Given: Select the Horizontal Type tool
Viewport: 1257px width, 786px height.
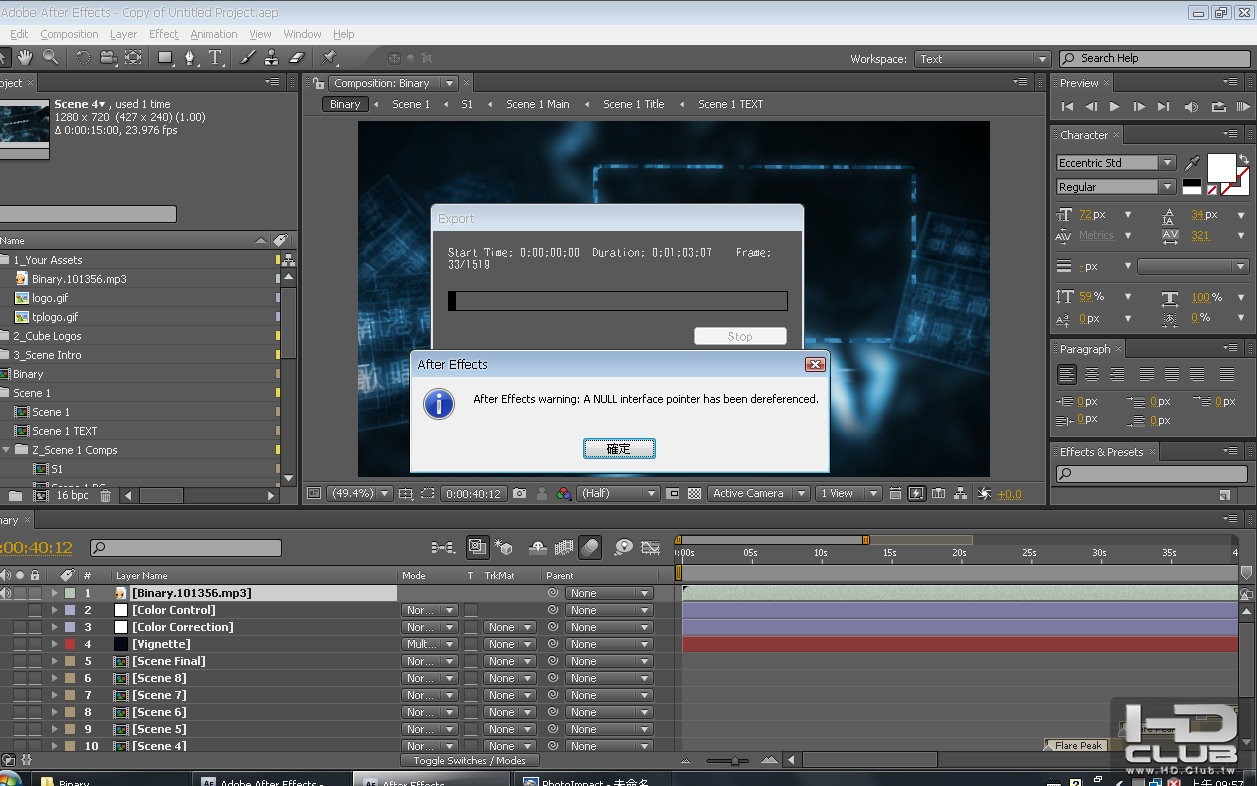Looking at the screenshot, I should pyautogui.click(x=215, y=58).
